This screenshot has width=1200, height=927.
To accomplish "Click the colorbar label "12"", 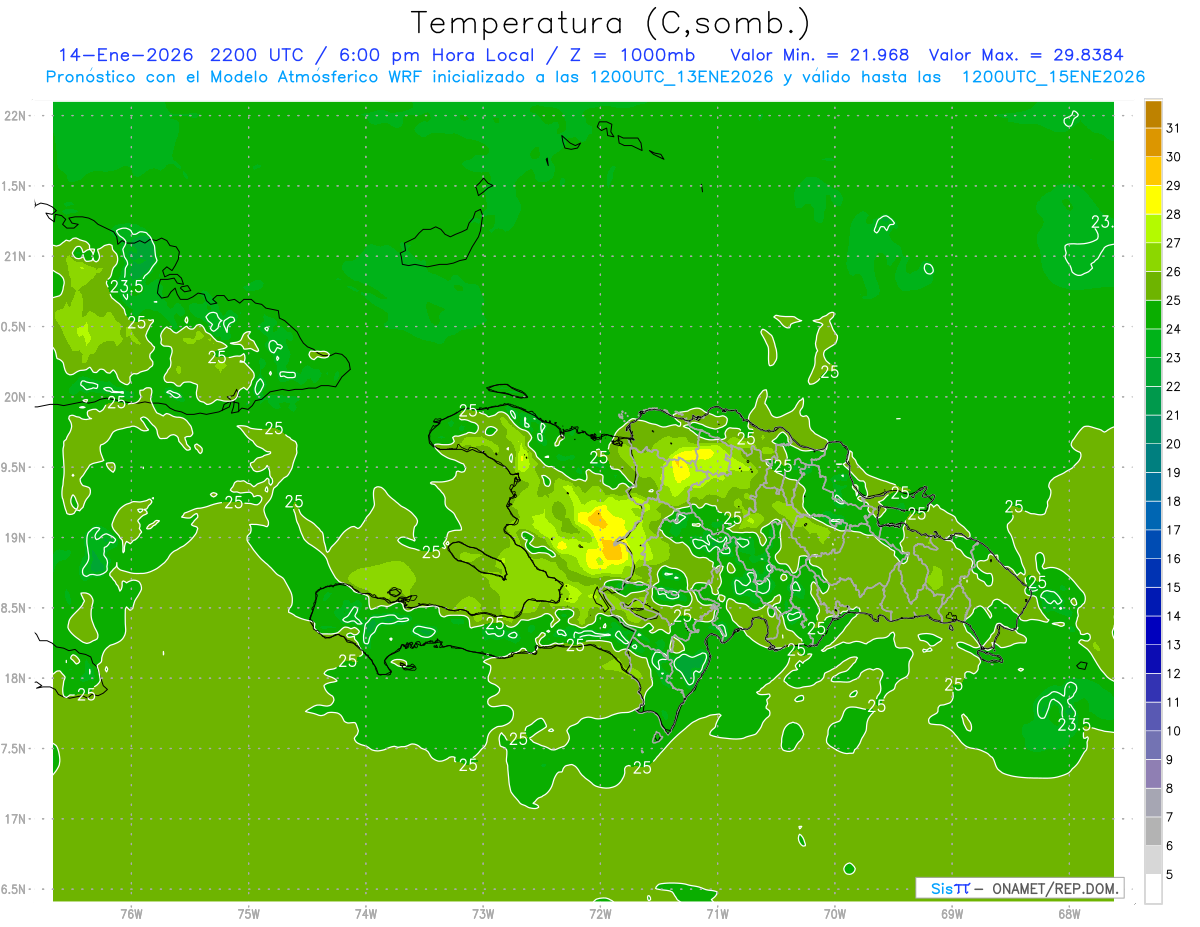I will click(1174, 674).
